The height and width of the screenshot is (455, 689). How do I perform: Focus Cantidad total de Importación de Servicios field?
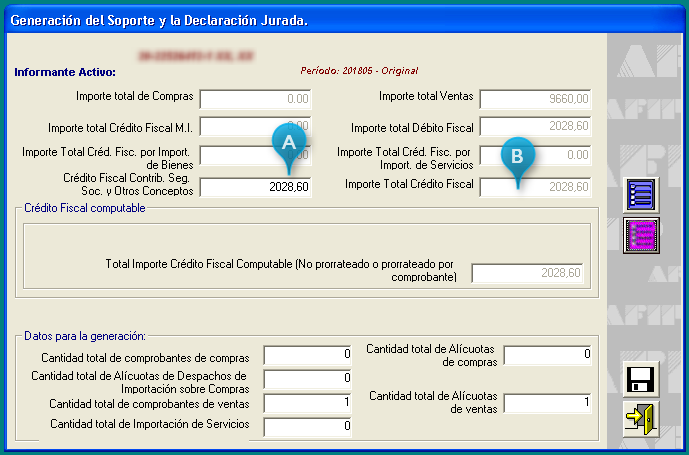tap(307, 427)
